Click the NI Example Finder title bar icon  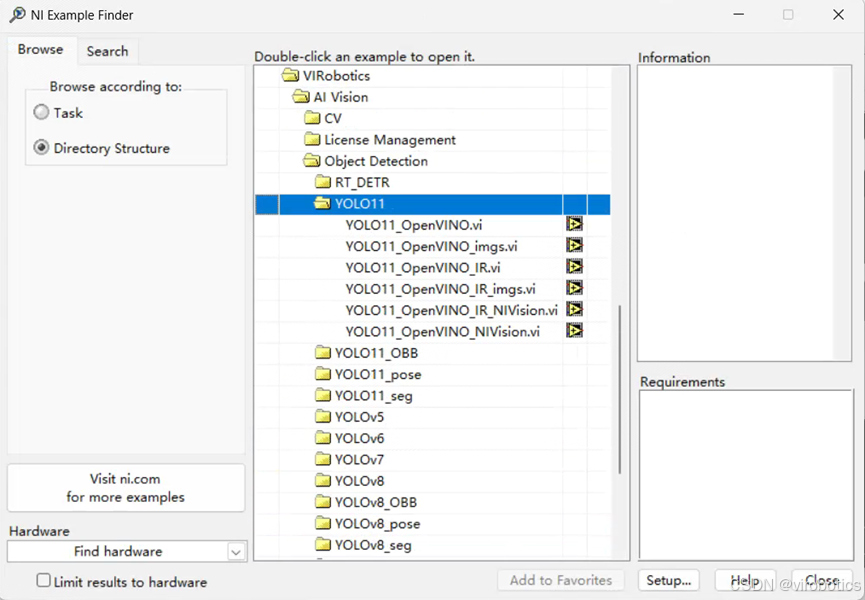17,15
